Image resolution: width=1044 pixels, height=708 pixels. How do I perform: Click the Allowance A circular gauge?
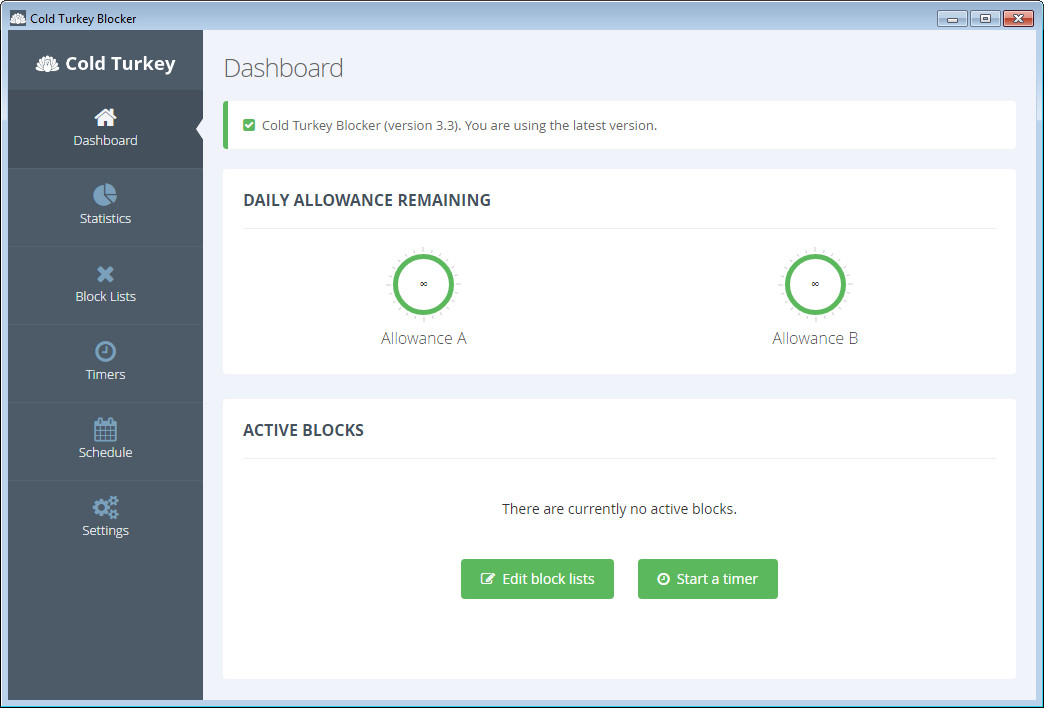point(423,284)
